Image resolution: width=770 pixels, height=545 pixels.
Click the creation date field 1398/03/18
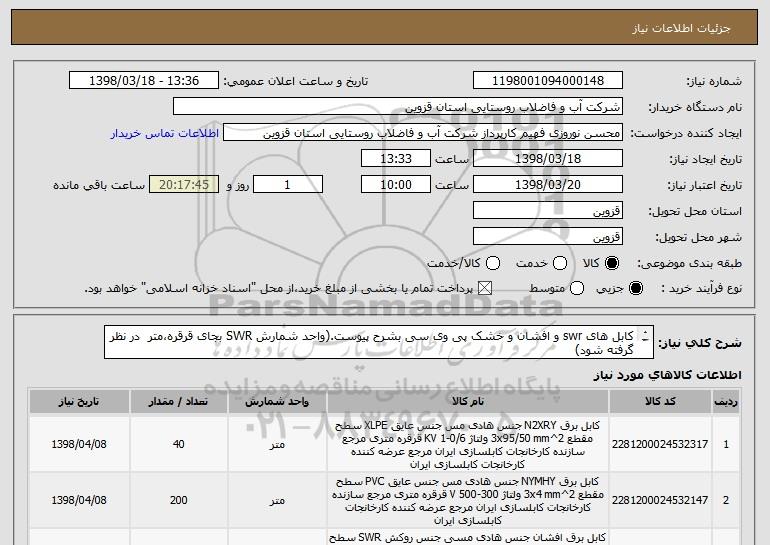pyautogui.click(x=548, y=159)
